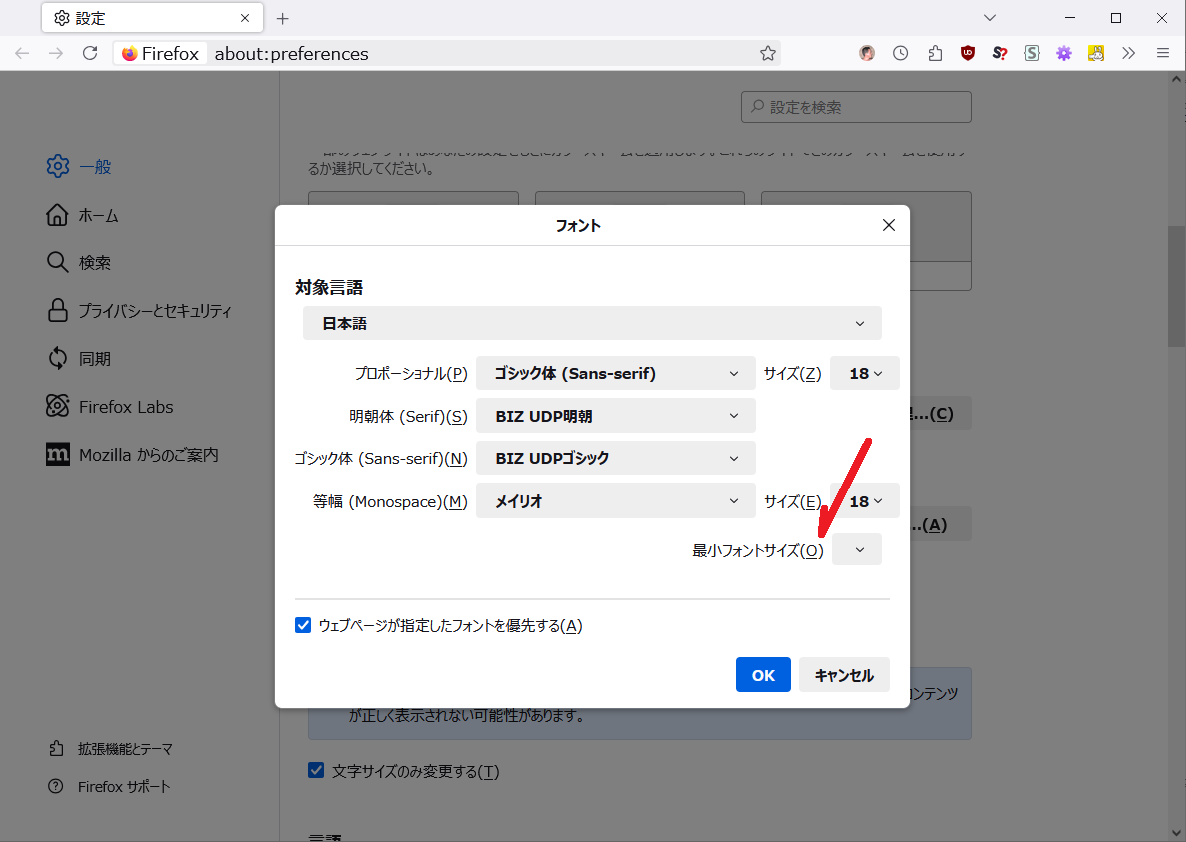The width and height of the screenshot is (1186, 842).
Task: Open the プロポーショナル font type dropdown
Action: 615,374
